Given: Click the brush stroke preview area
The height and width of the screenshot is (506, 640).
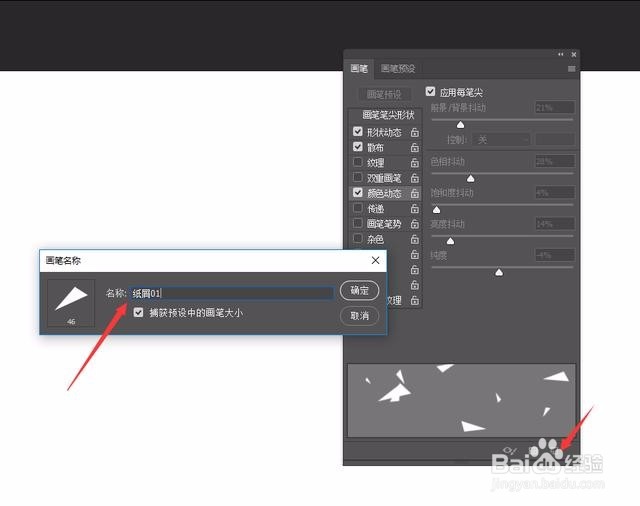Looking at the screenshot, I should (x=461, y=400).
